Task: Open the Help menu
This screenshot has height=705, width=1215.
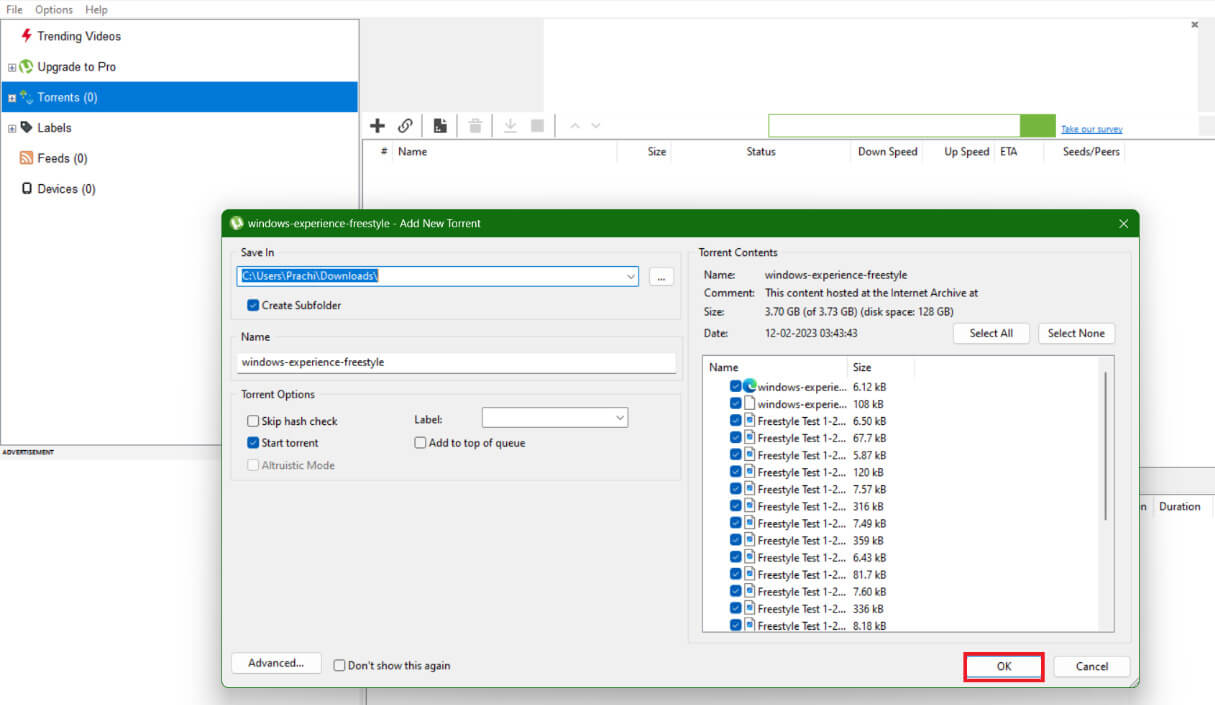Action: [x=96, y=9]
